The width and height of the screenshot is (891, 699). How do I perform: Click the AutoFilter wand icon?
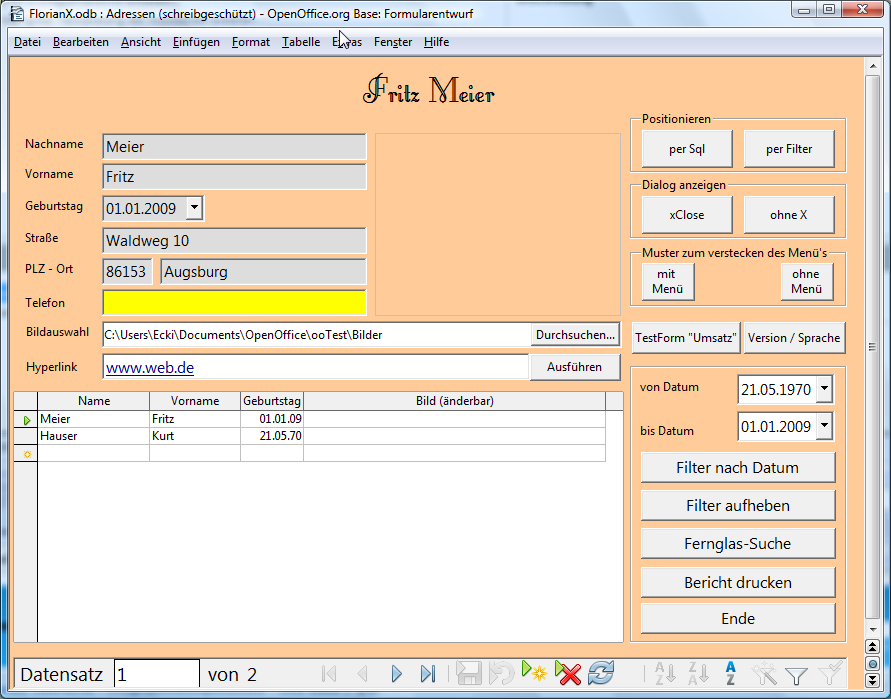764,673
